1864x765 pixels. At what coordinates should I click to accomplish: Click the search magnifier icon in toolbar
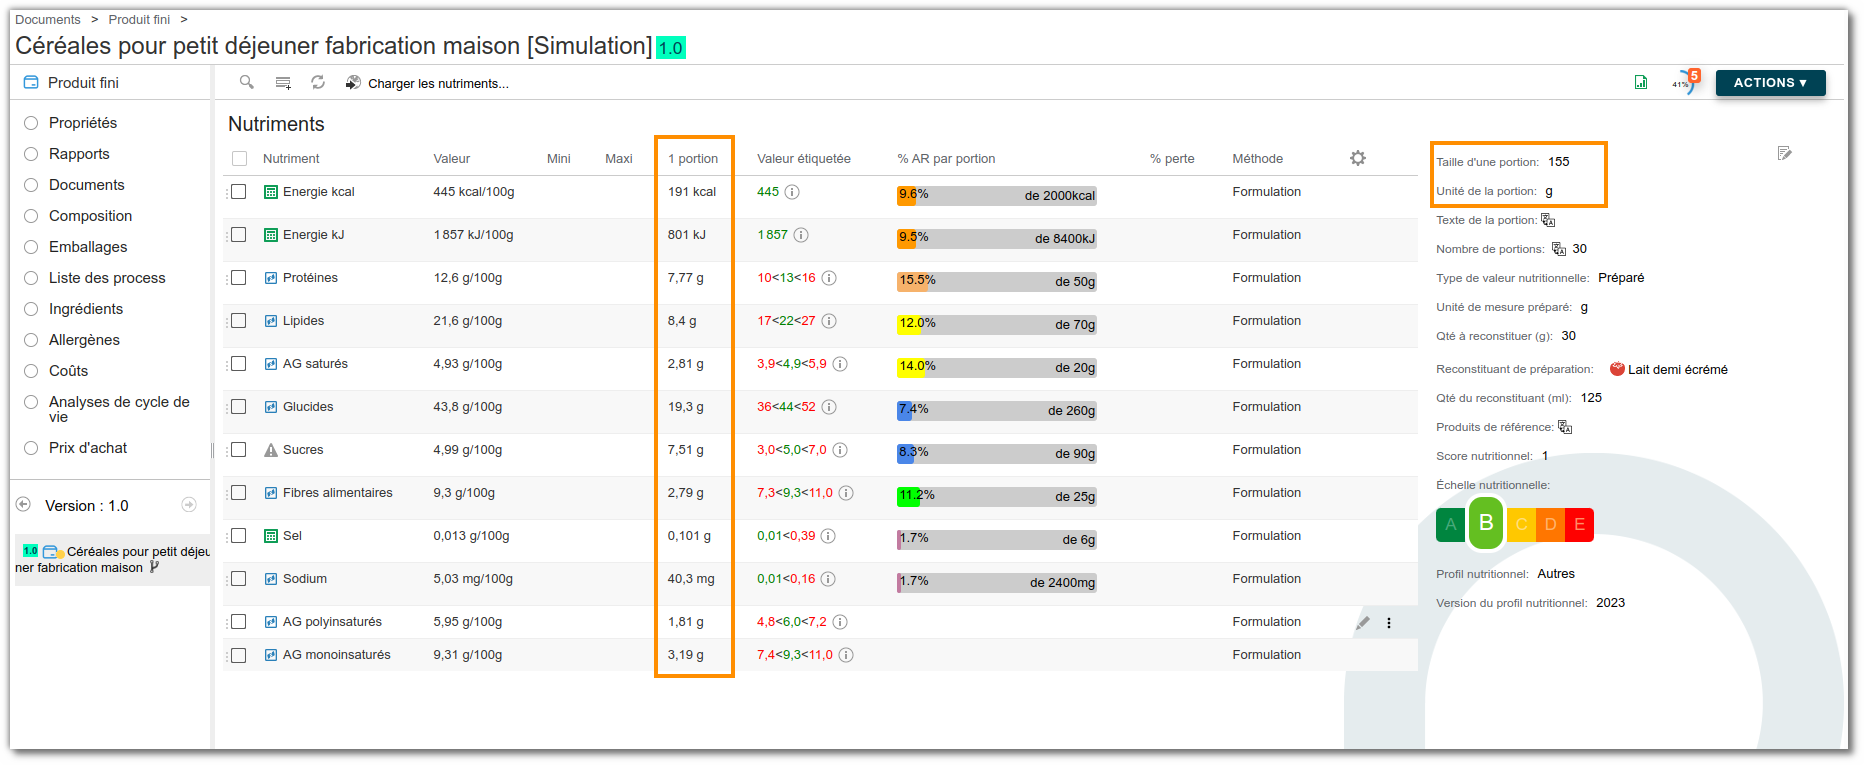(x=246, y=82)
